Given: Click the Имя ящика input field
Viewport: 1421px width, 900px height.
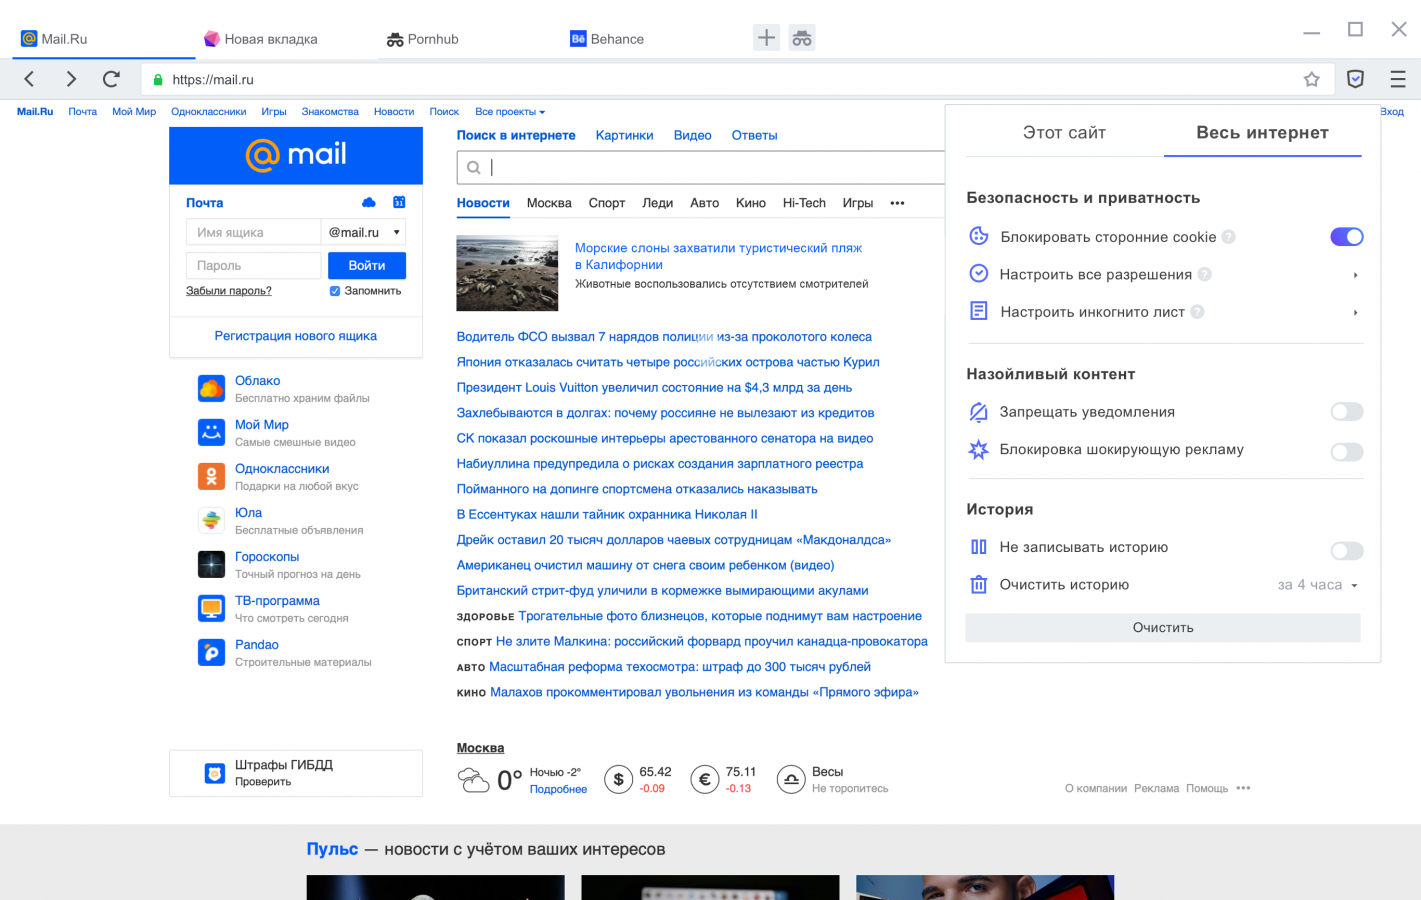Looking at the screenshot, I should (x=253, y=232).
